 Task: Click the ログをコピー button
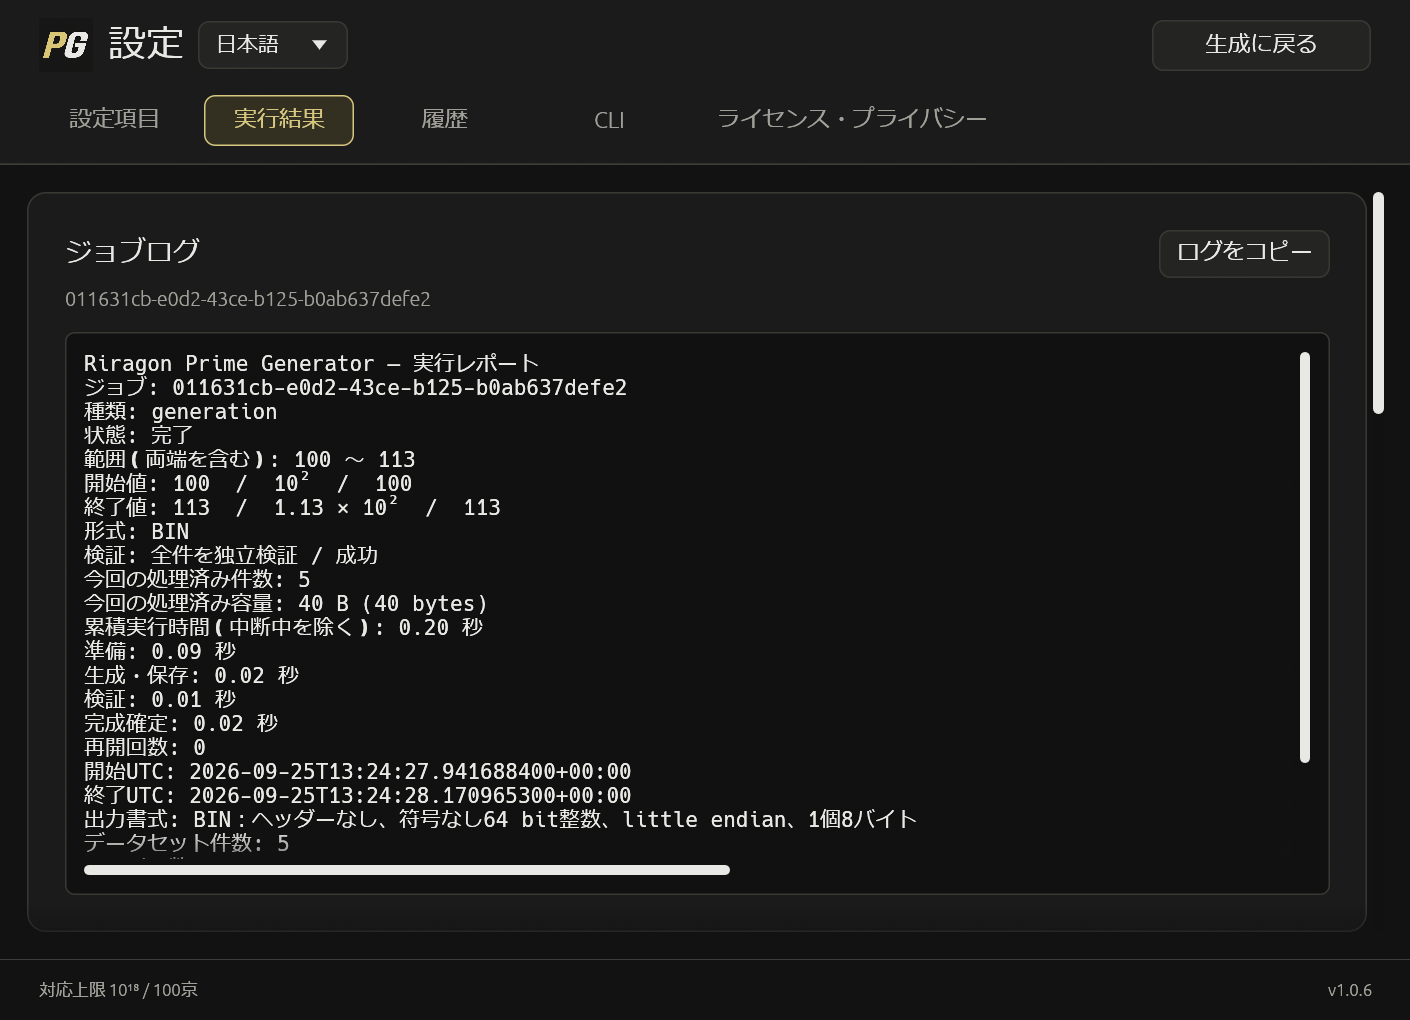[1244, 253]
